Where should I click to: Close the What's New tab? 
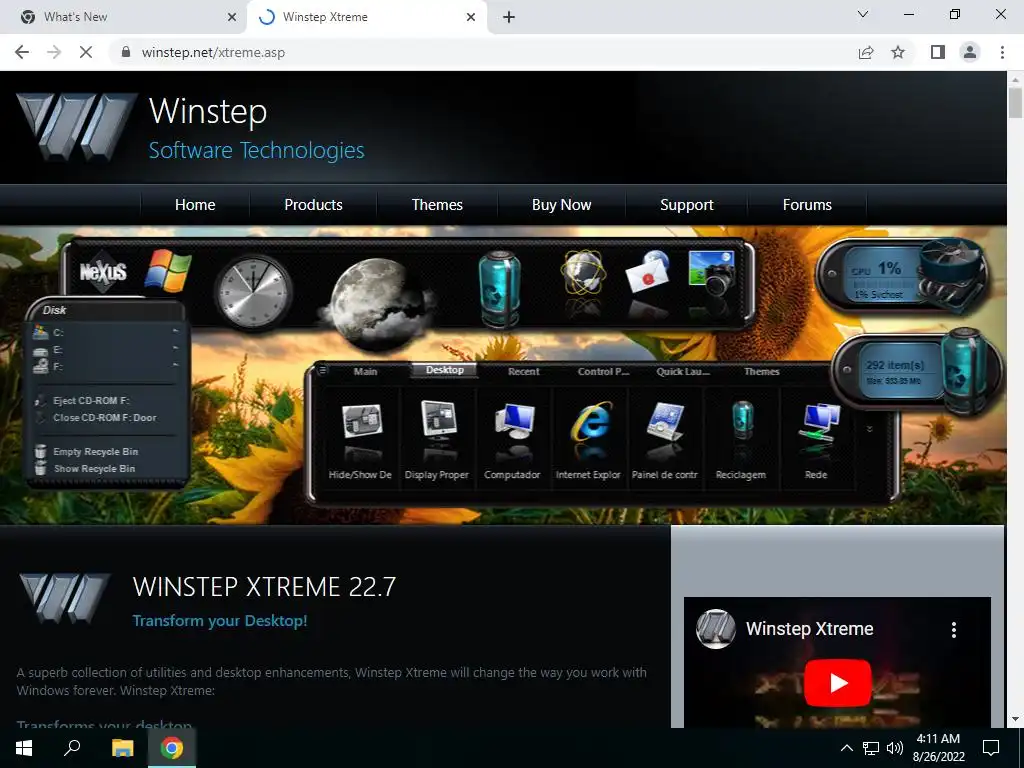pyautogui.click(x=232, y=17)
